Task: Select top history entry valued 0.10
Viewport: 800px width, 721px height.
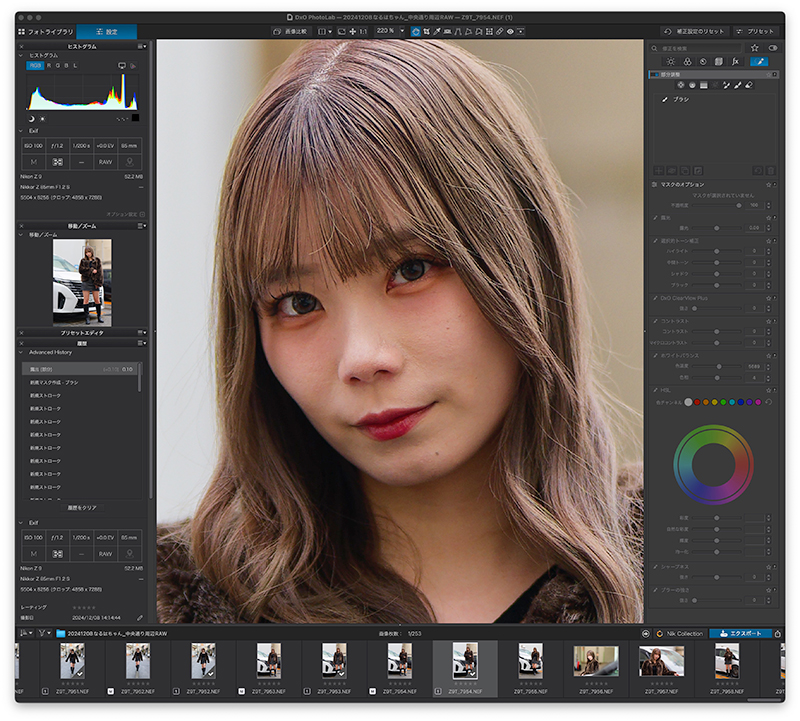Action: click(x=79, y=369)
